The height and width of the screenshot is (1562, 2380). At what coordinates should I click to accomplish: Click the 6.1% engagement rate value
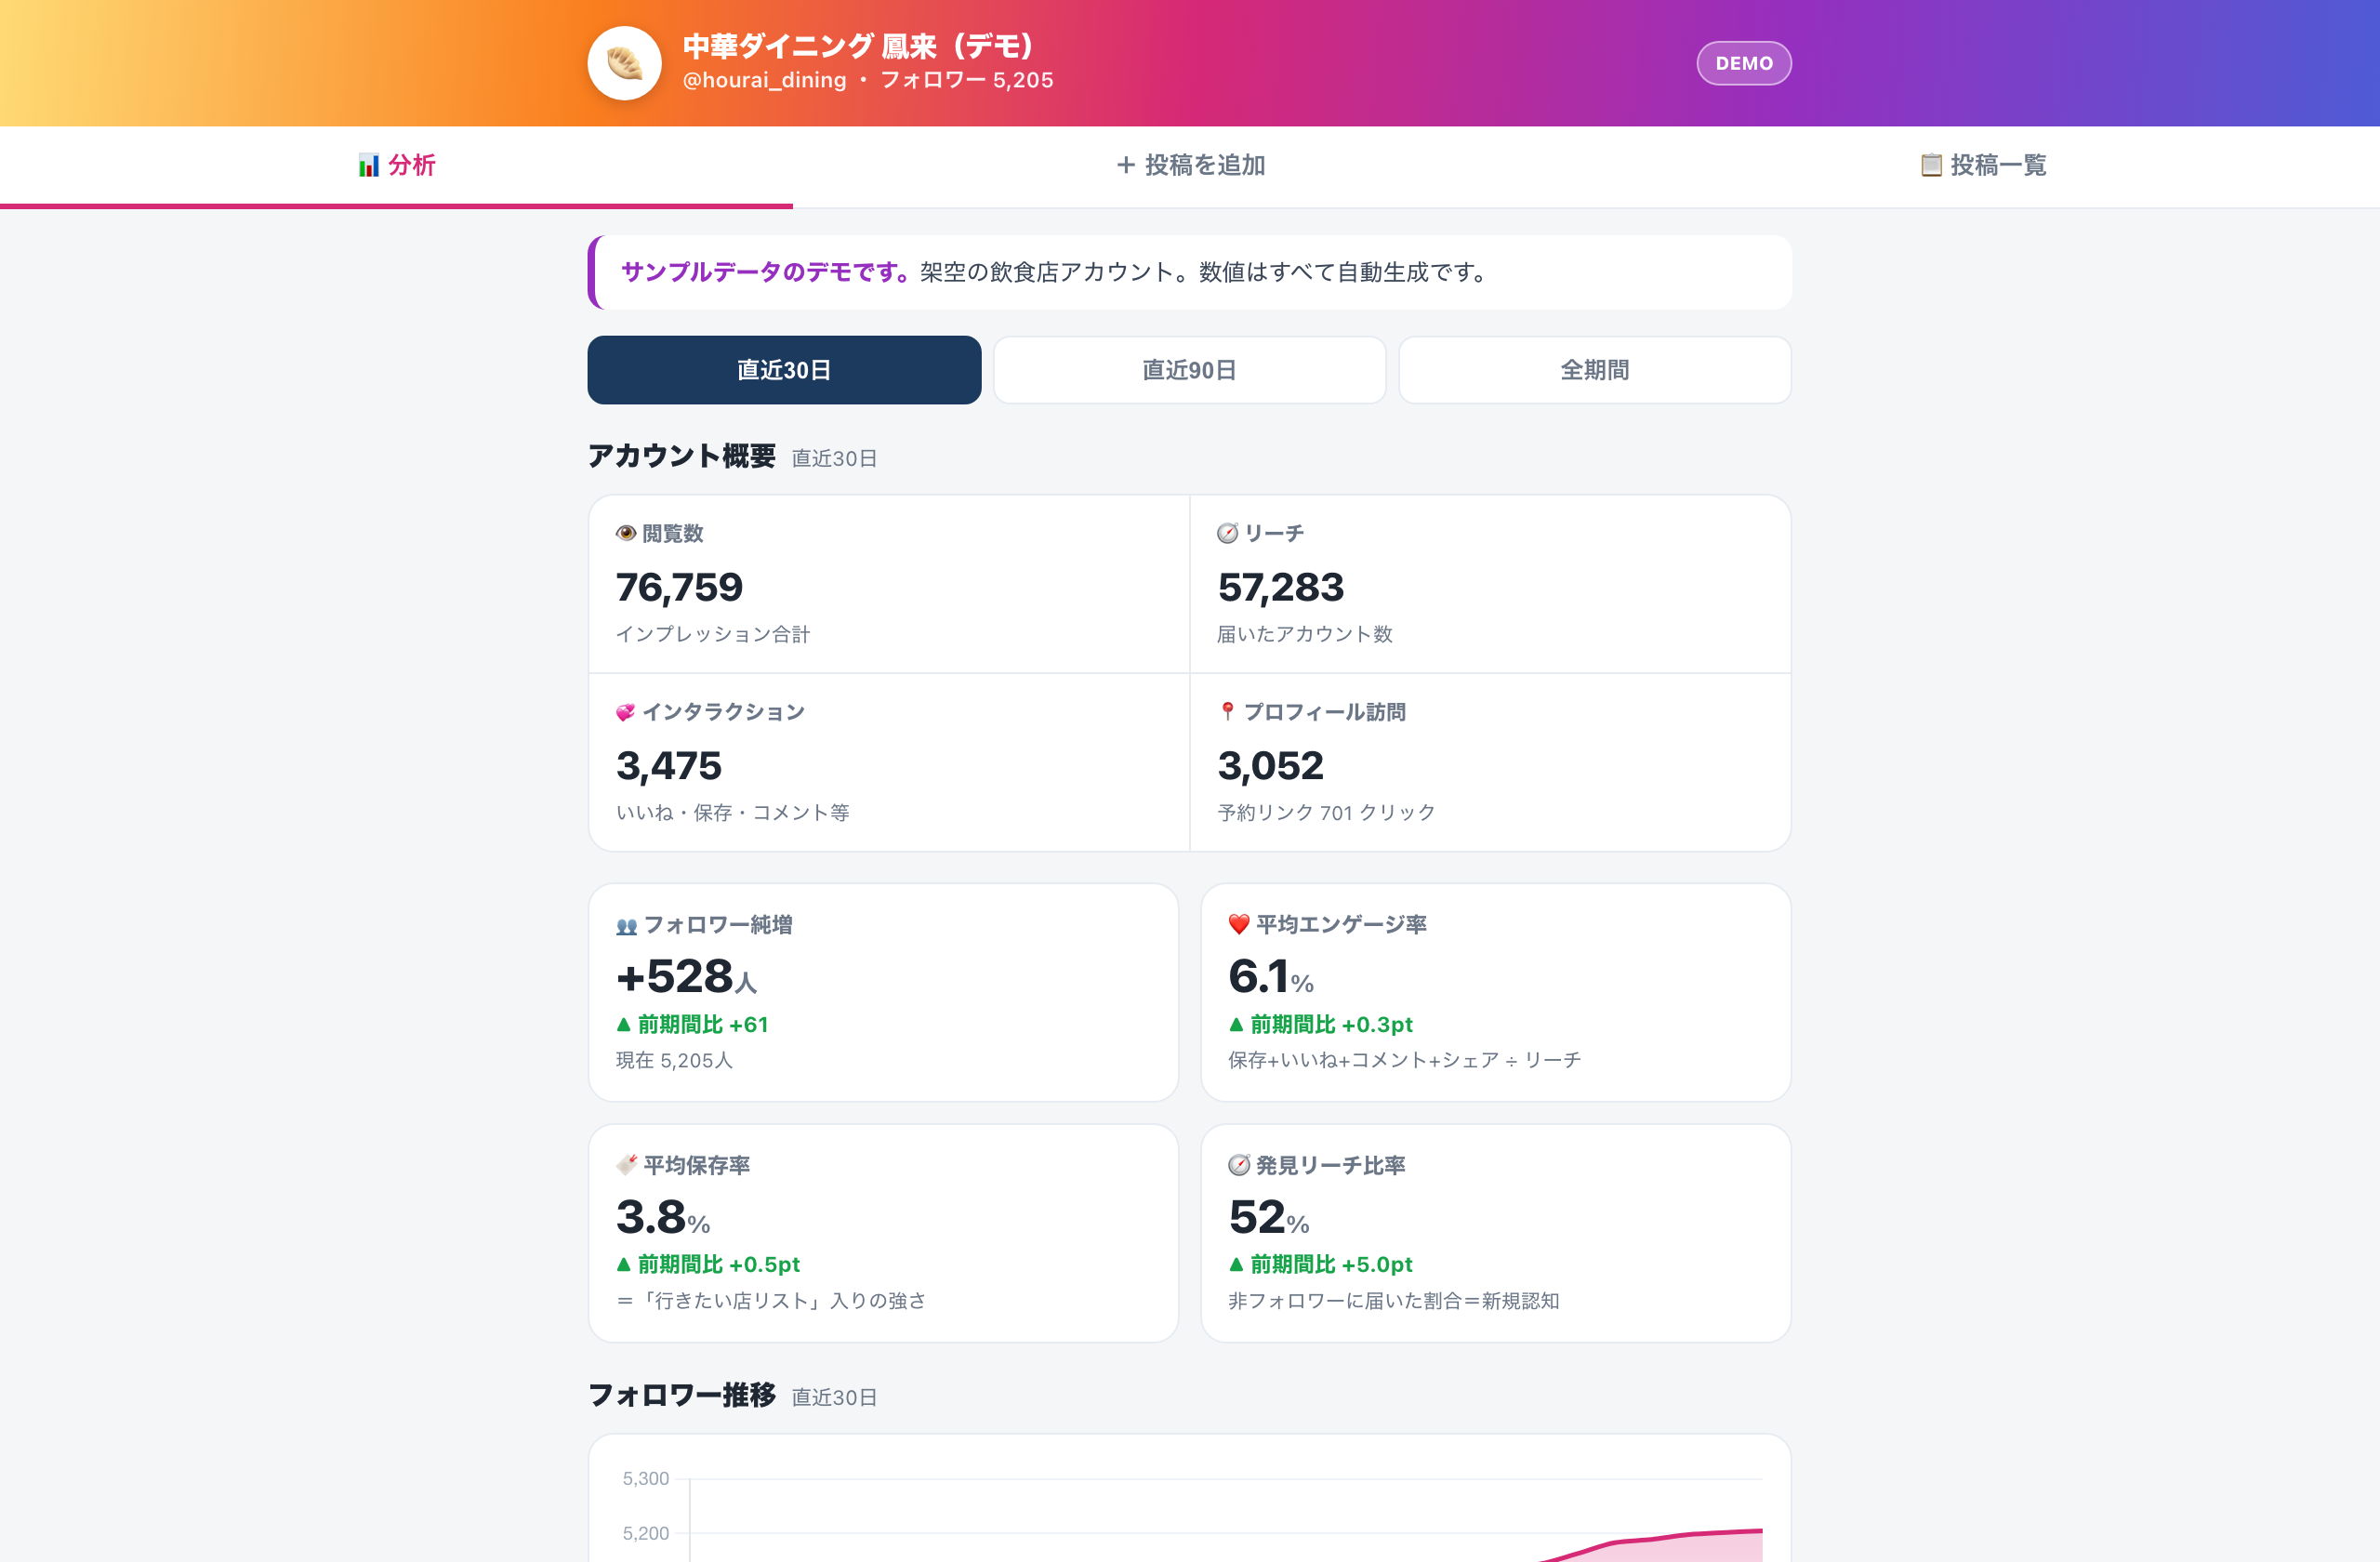[x=1271, y=977]
